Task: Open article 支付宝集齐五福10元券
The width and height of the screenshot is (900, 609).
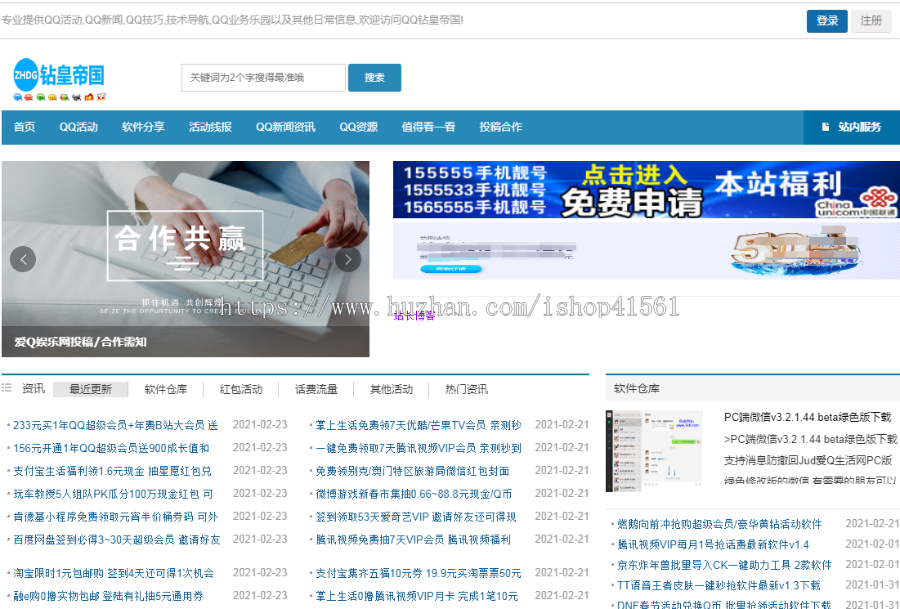Action: tap(418, 573)
